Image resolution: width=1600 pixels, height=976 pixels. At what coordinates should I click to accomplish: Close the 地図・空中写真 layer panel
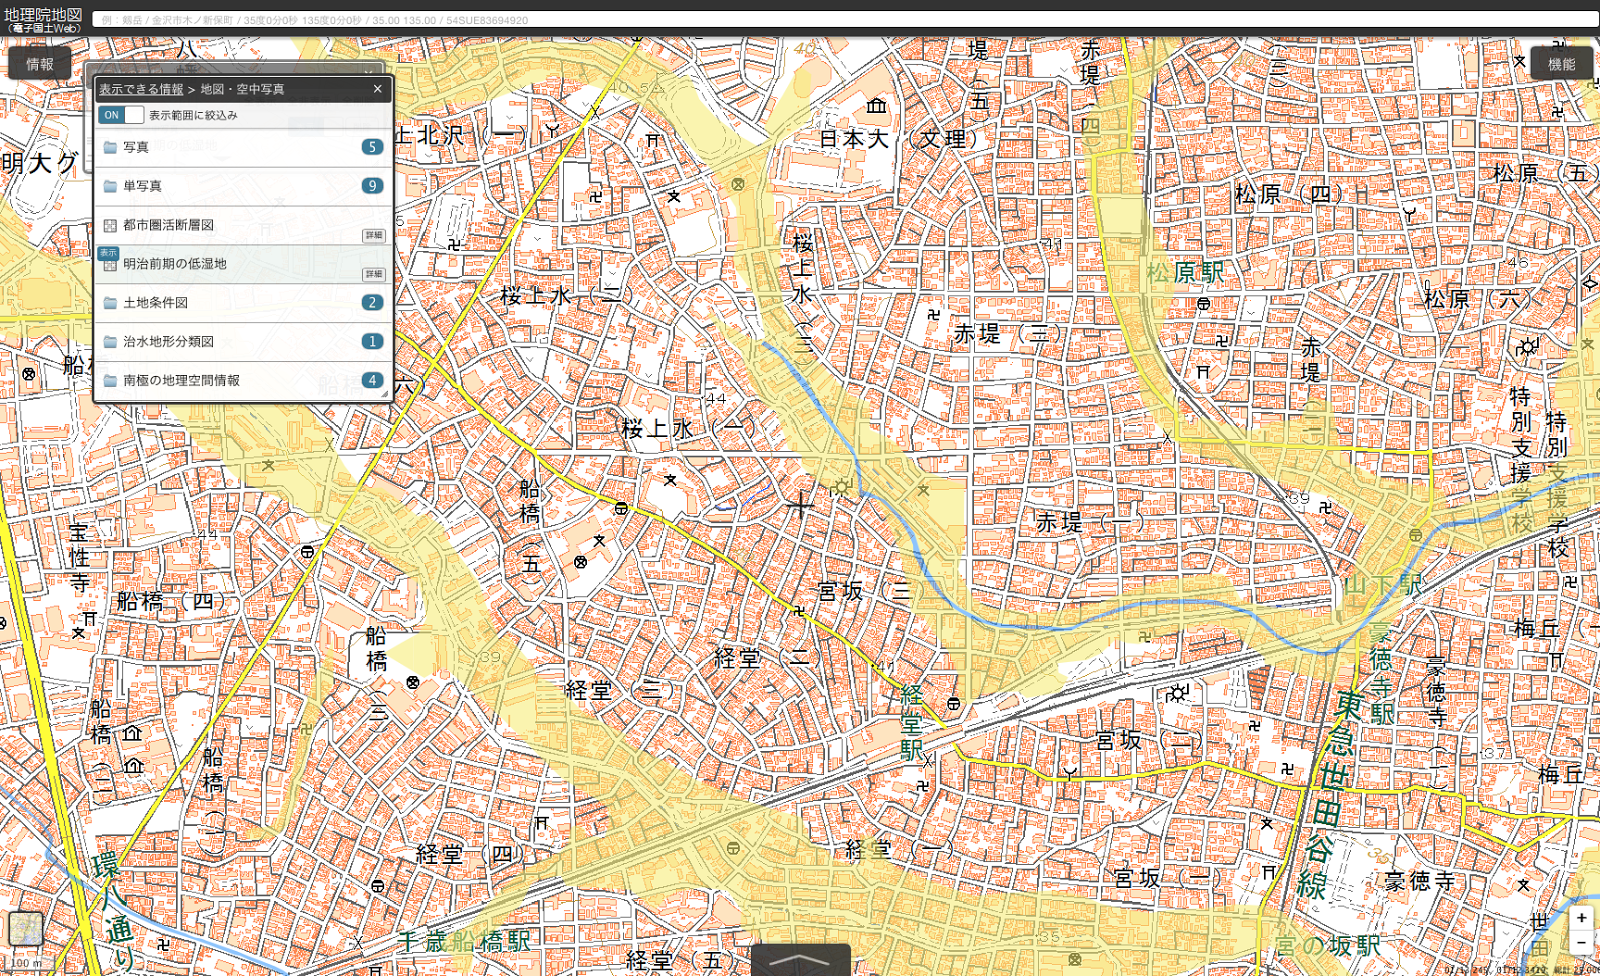[377, 89]
